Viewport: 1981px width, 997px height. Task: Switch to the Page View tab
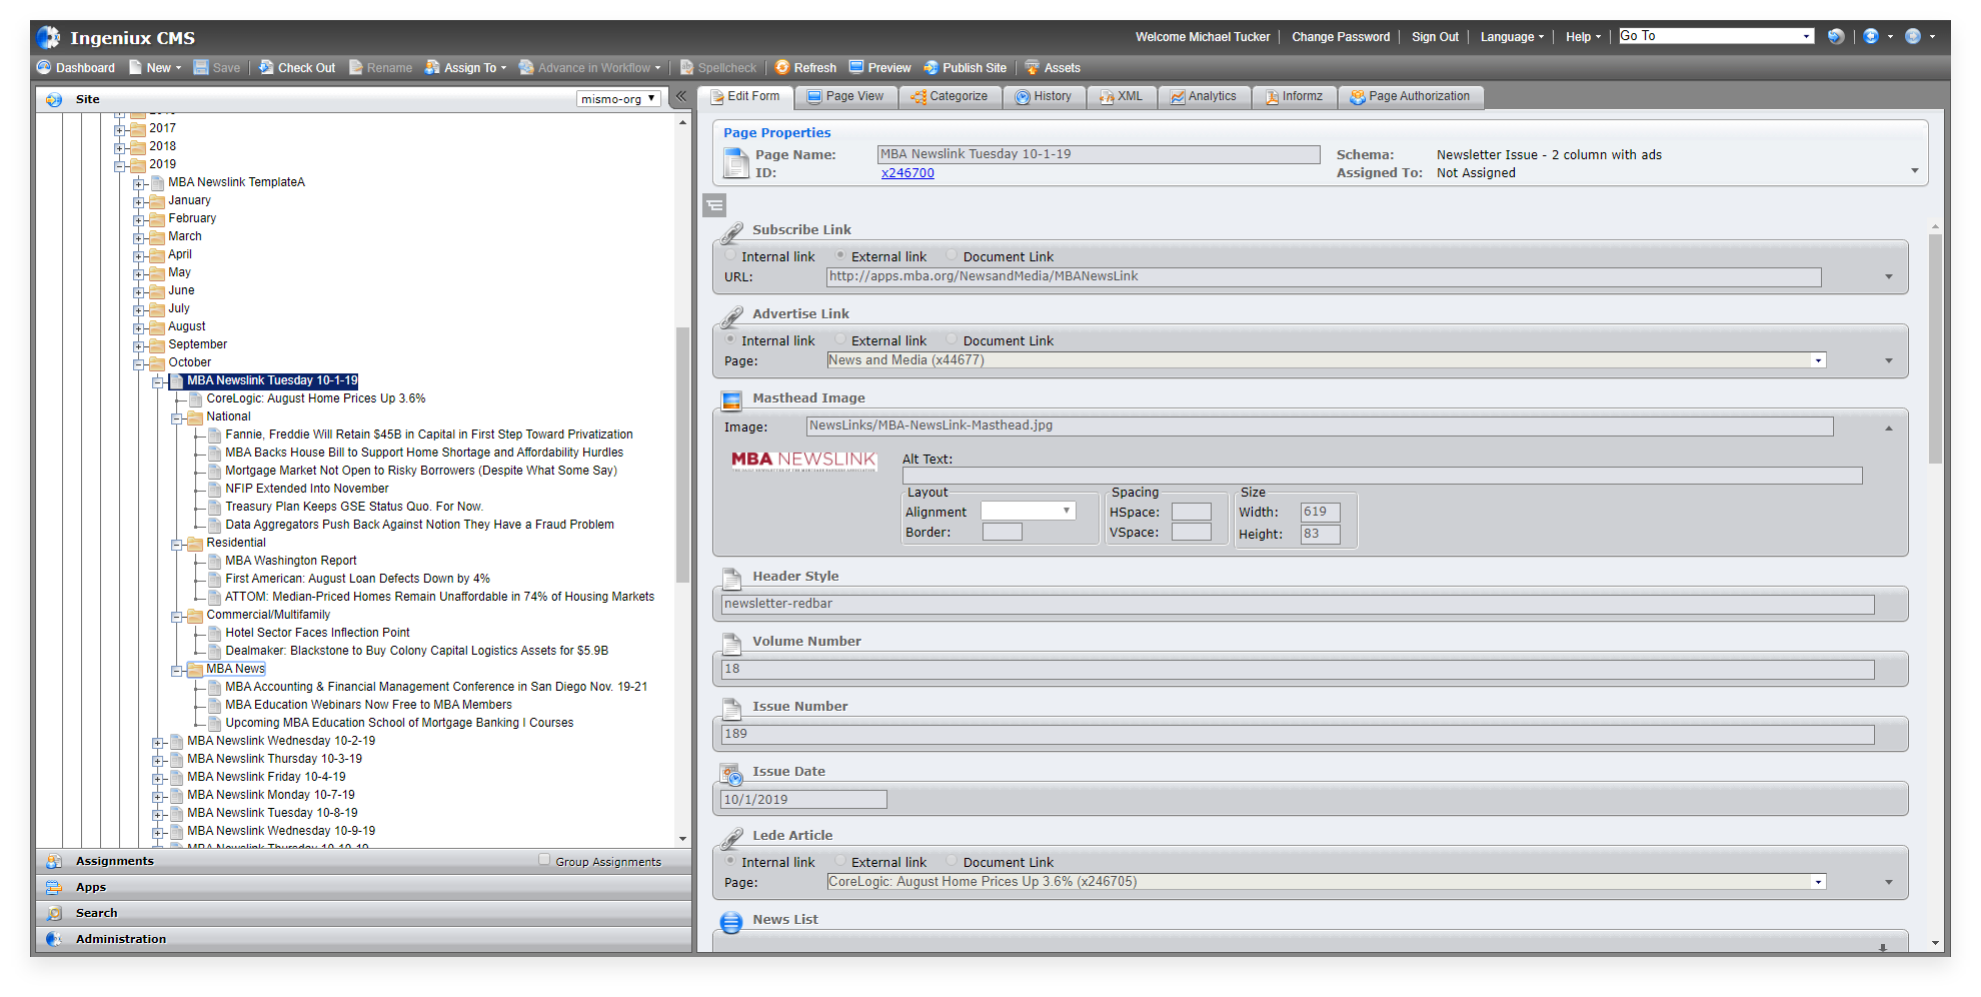846,97
